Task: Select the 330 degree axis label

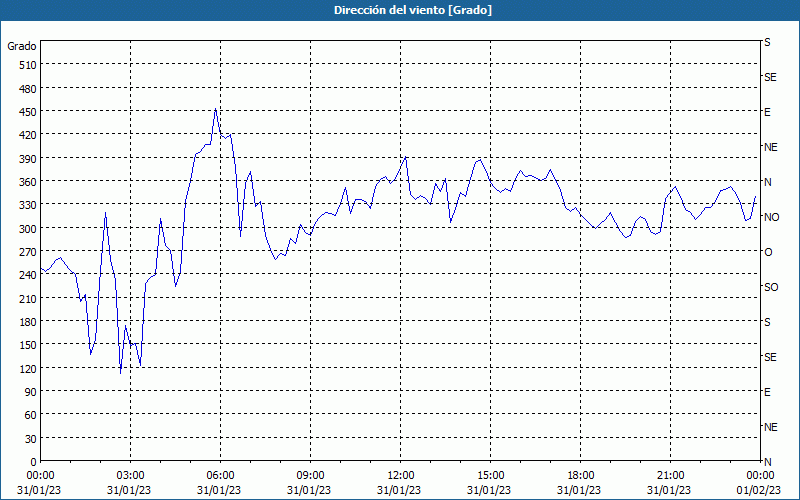Action: pyautogui.click(x=29, y=205)
